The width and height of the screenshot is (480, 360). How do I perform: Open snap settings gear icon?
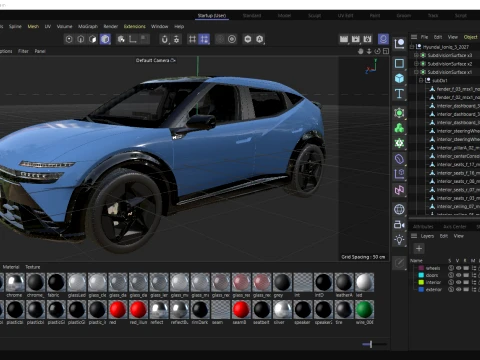[x=176, y=39]
